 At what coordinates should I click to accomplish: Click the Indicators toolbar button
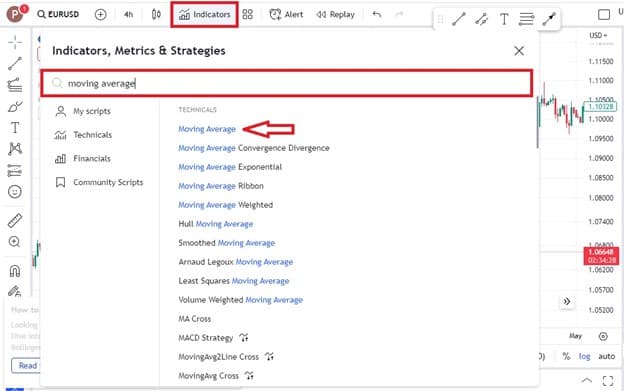pyautogui.click(x=205, y=15)
